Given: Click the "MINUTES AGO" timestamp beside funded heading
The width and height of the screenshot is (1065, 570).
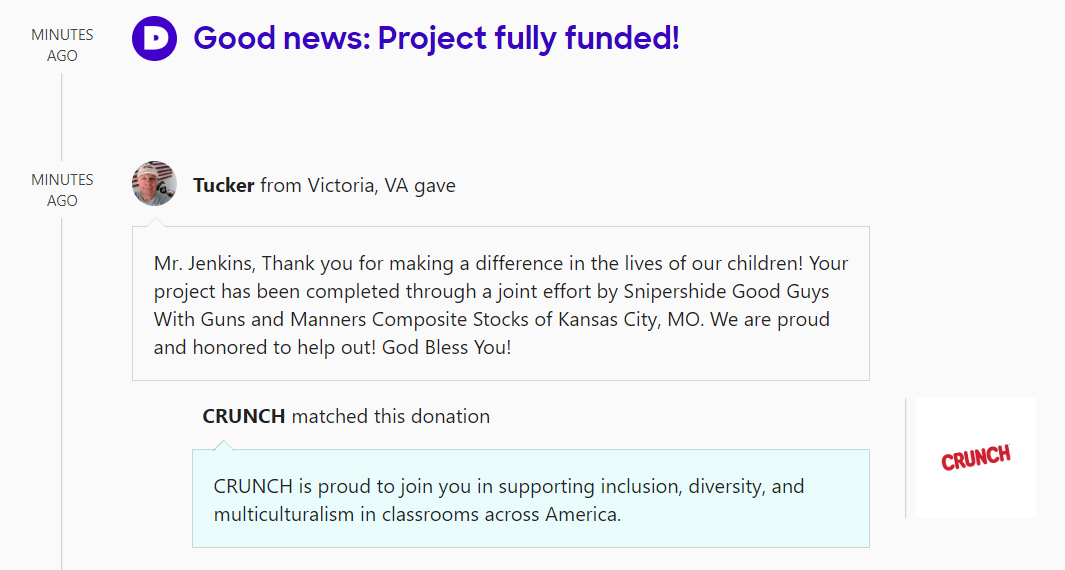Looking at the screenshot, I should pyautogui.click(x=62, y=45).
